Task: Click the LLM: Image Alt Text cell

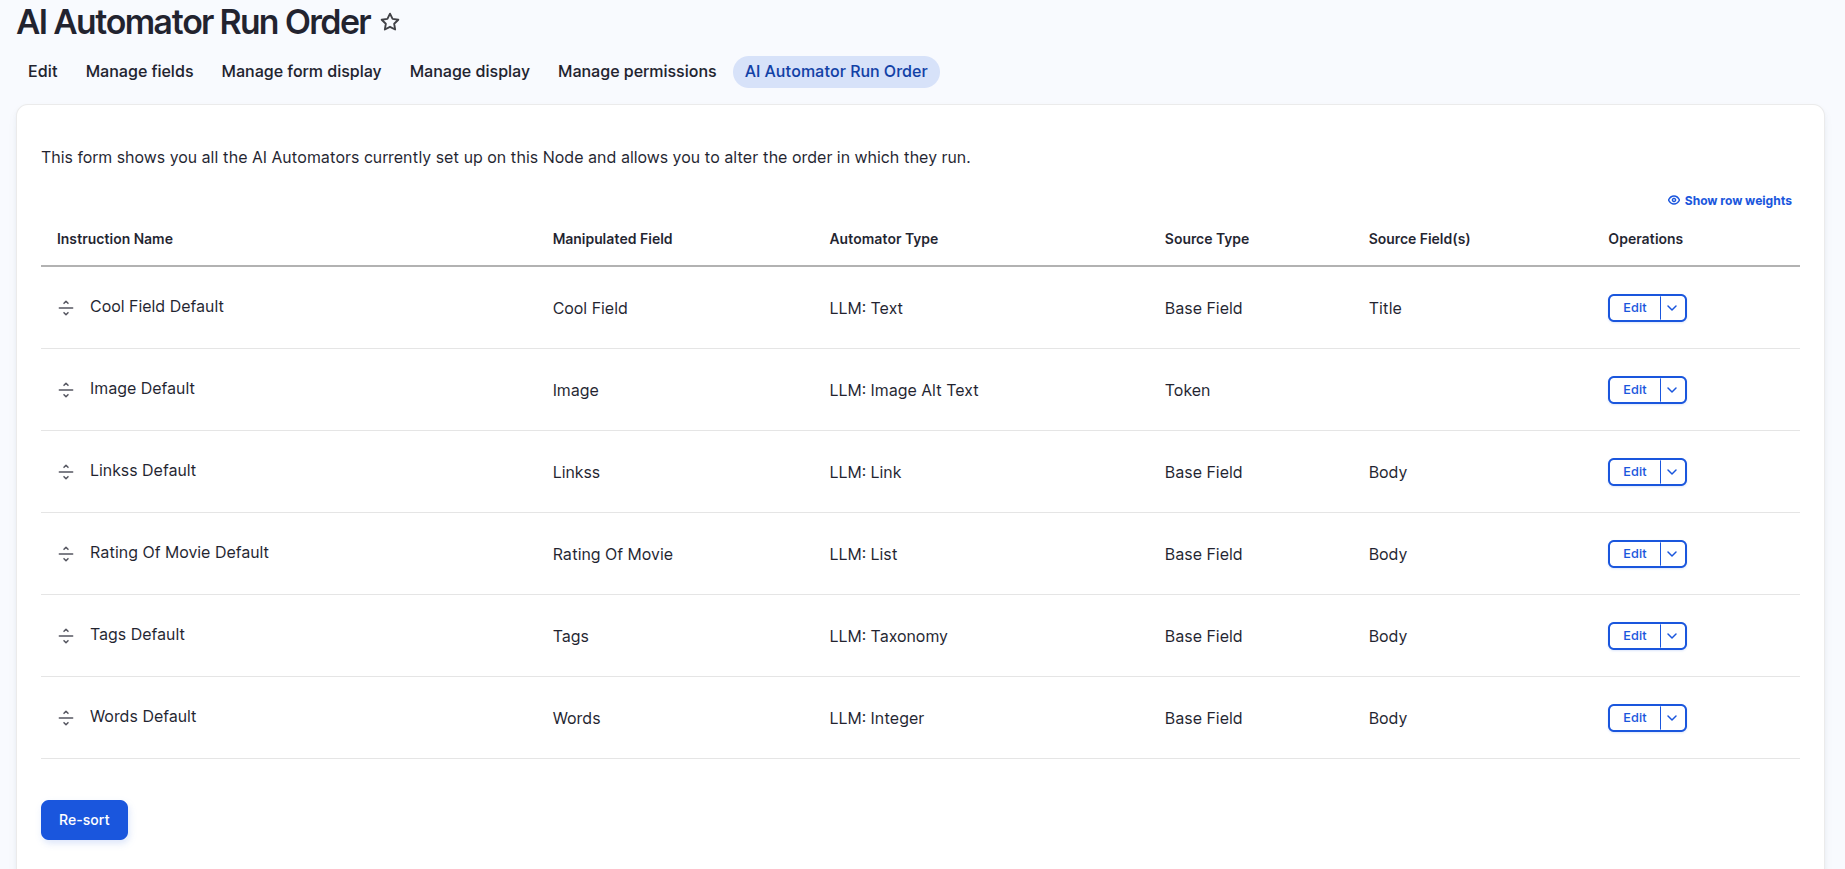Action: [904, 390]
